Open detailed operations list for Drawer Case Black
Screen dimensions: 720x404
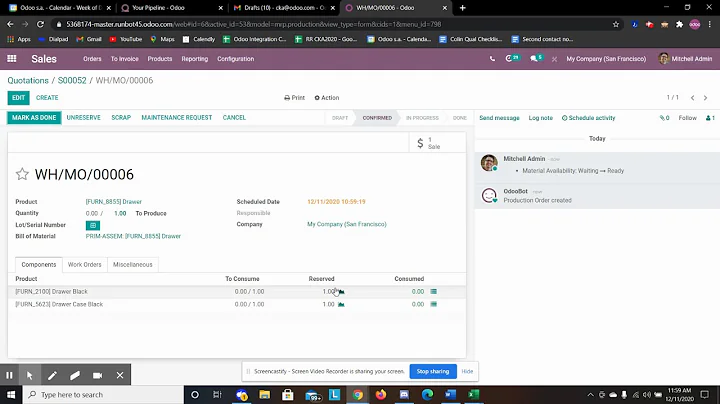(x=433, y=304)
